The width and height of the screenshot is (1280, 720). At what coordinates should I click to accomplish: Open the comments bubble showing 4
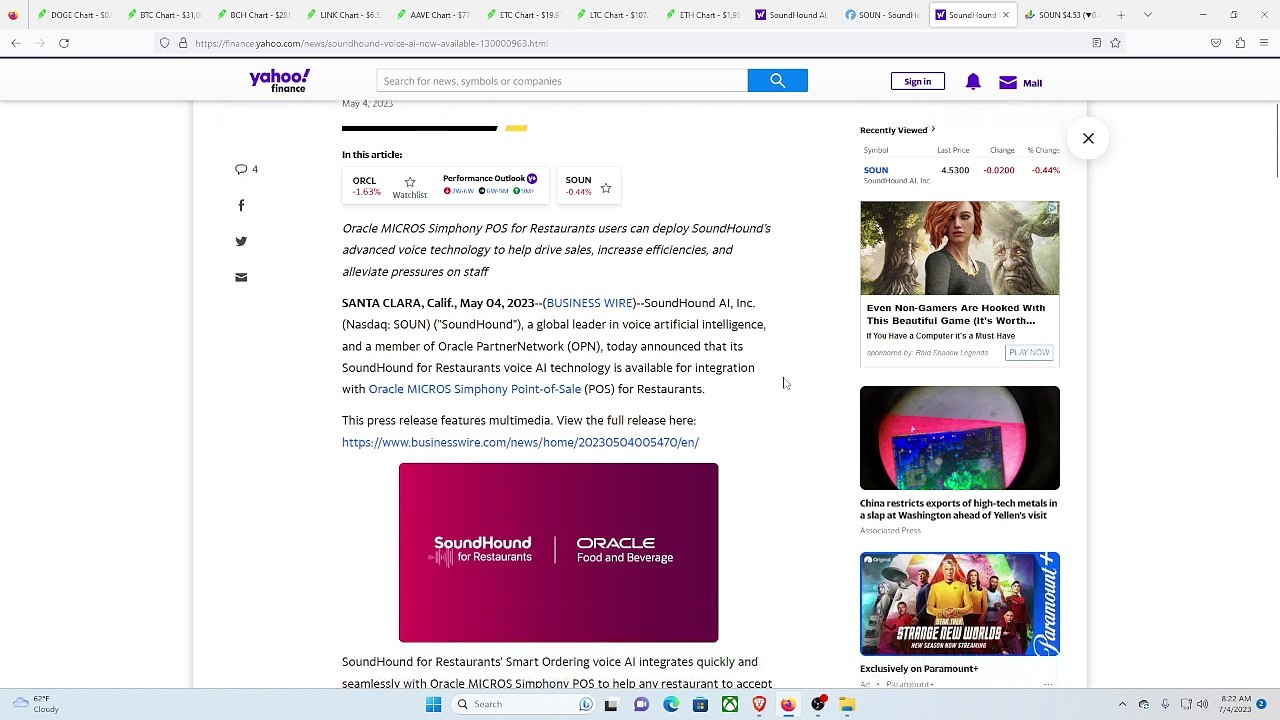click(x=246, y=169)
